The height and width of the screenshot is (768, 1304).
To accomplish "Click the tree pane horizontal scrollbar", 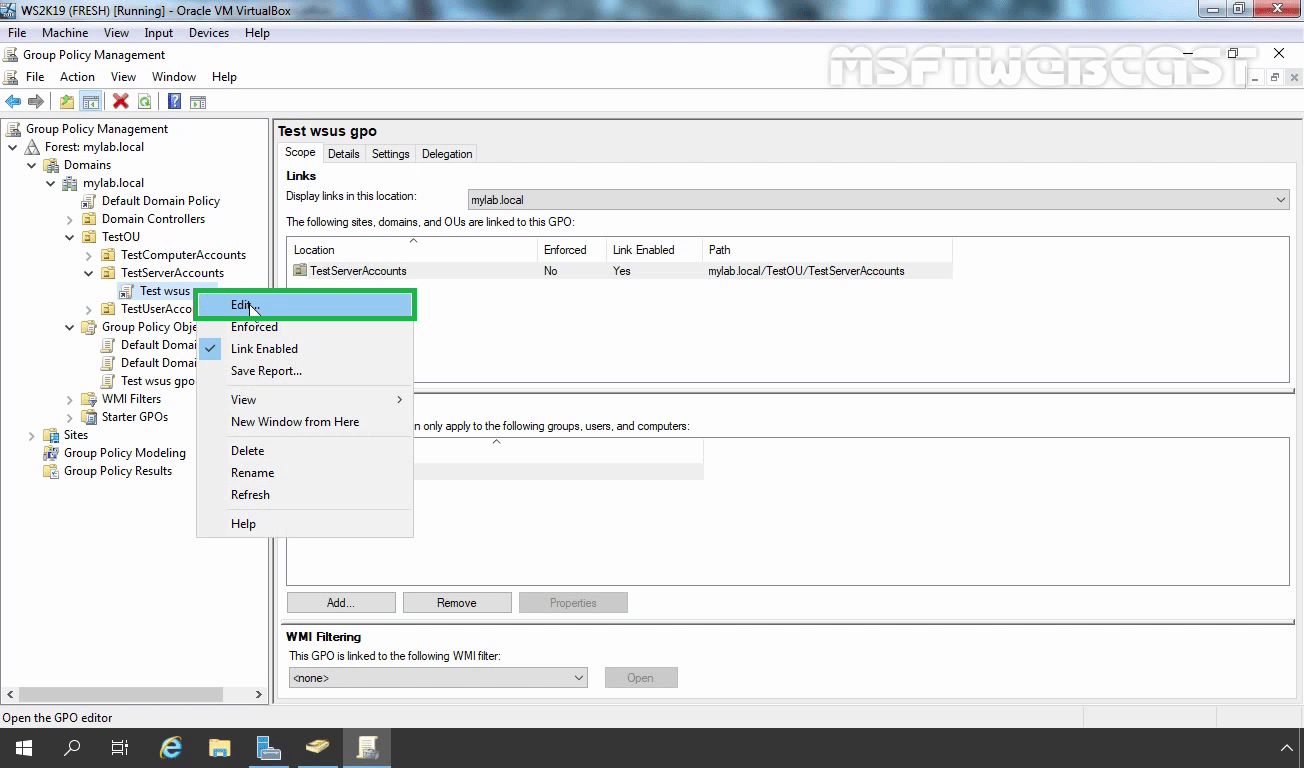I will point(130,694).
